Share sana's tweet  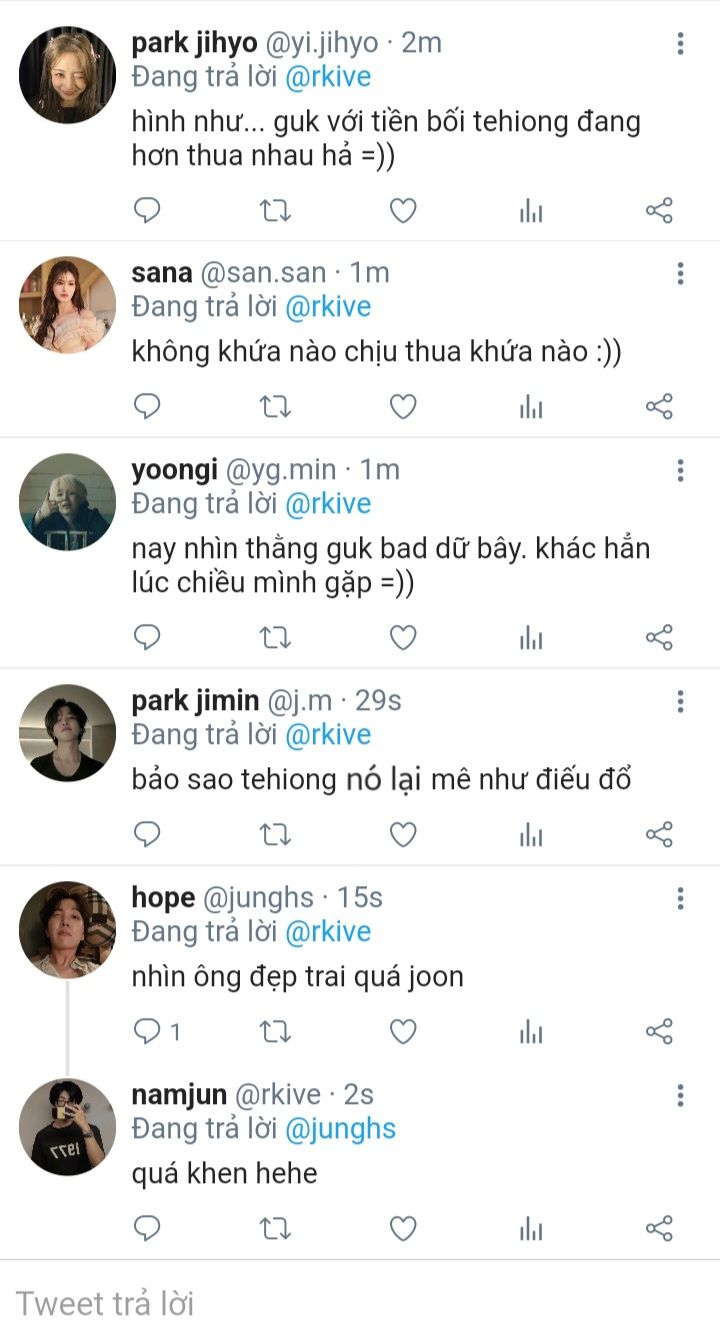click(659, 407)
